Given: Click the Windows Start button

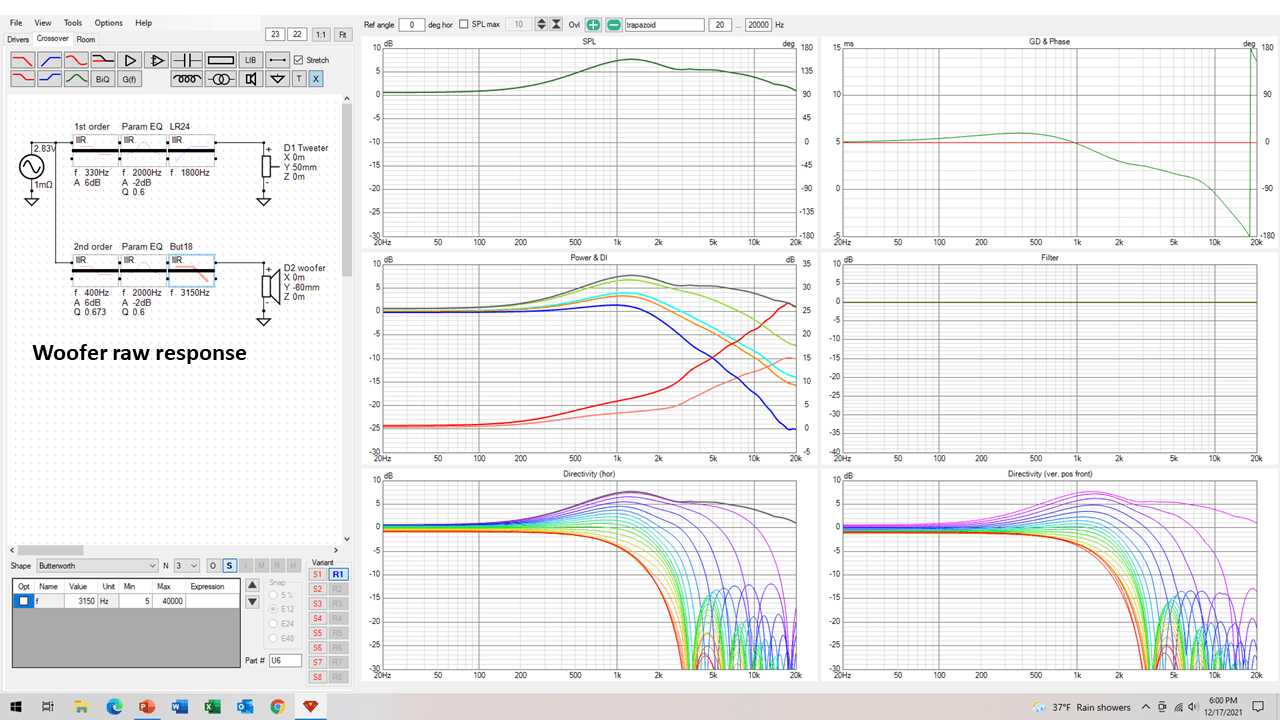Looking at the screenshot, I should 16,707.
